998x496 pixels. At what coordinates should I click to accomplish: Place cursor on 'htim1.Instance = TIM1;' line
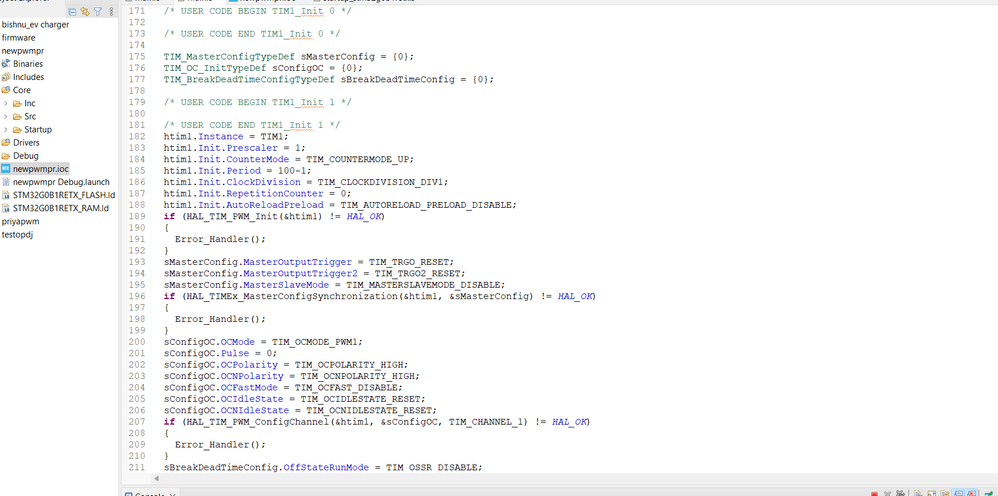click(226, 136)
